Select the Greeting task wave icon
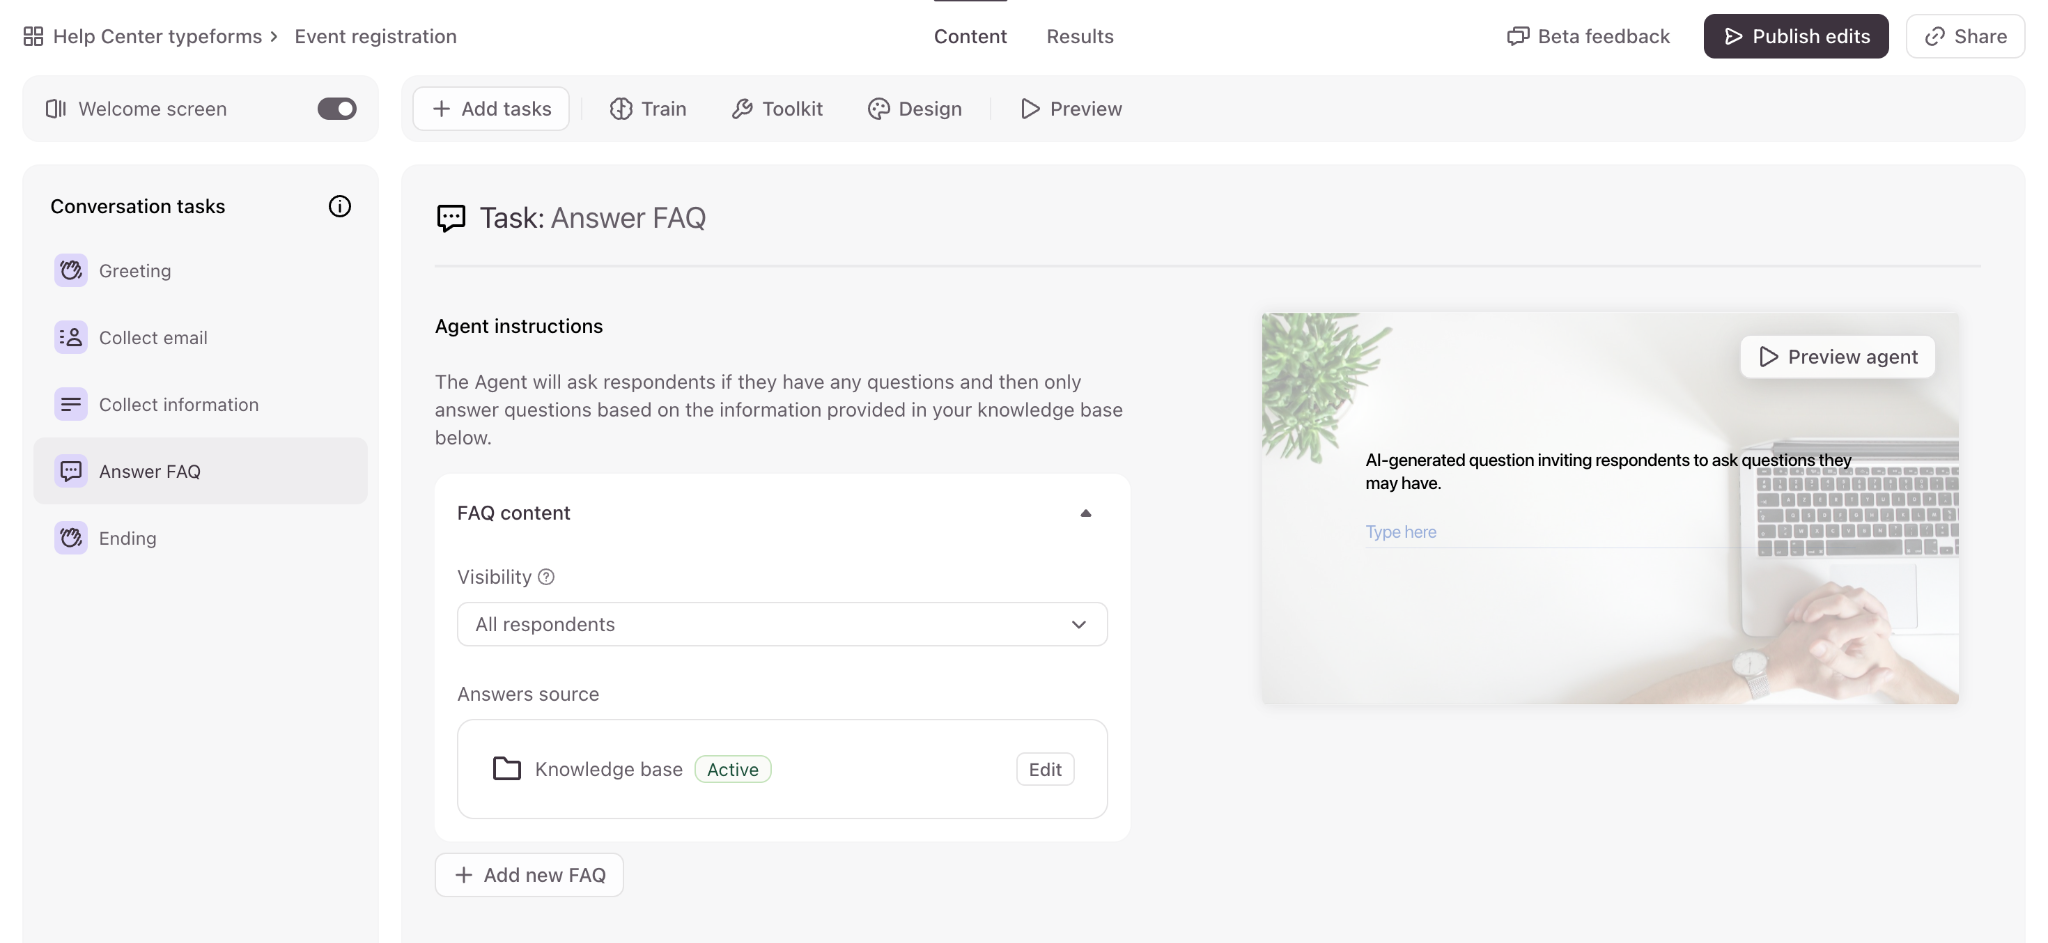2048x943 pixels. pos(71,271)
